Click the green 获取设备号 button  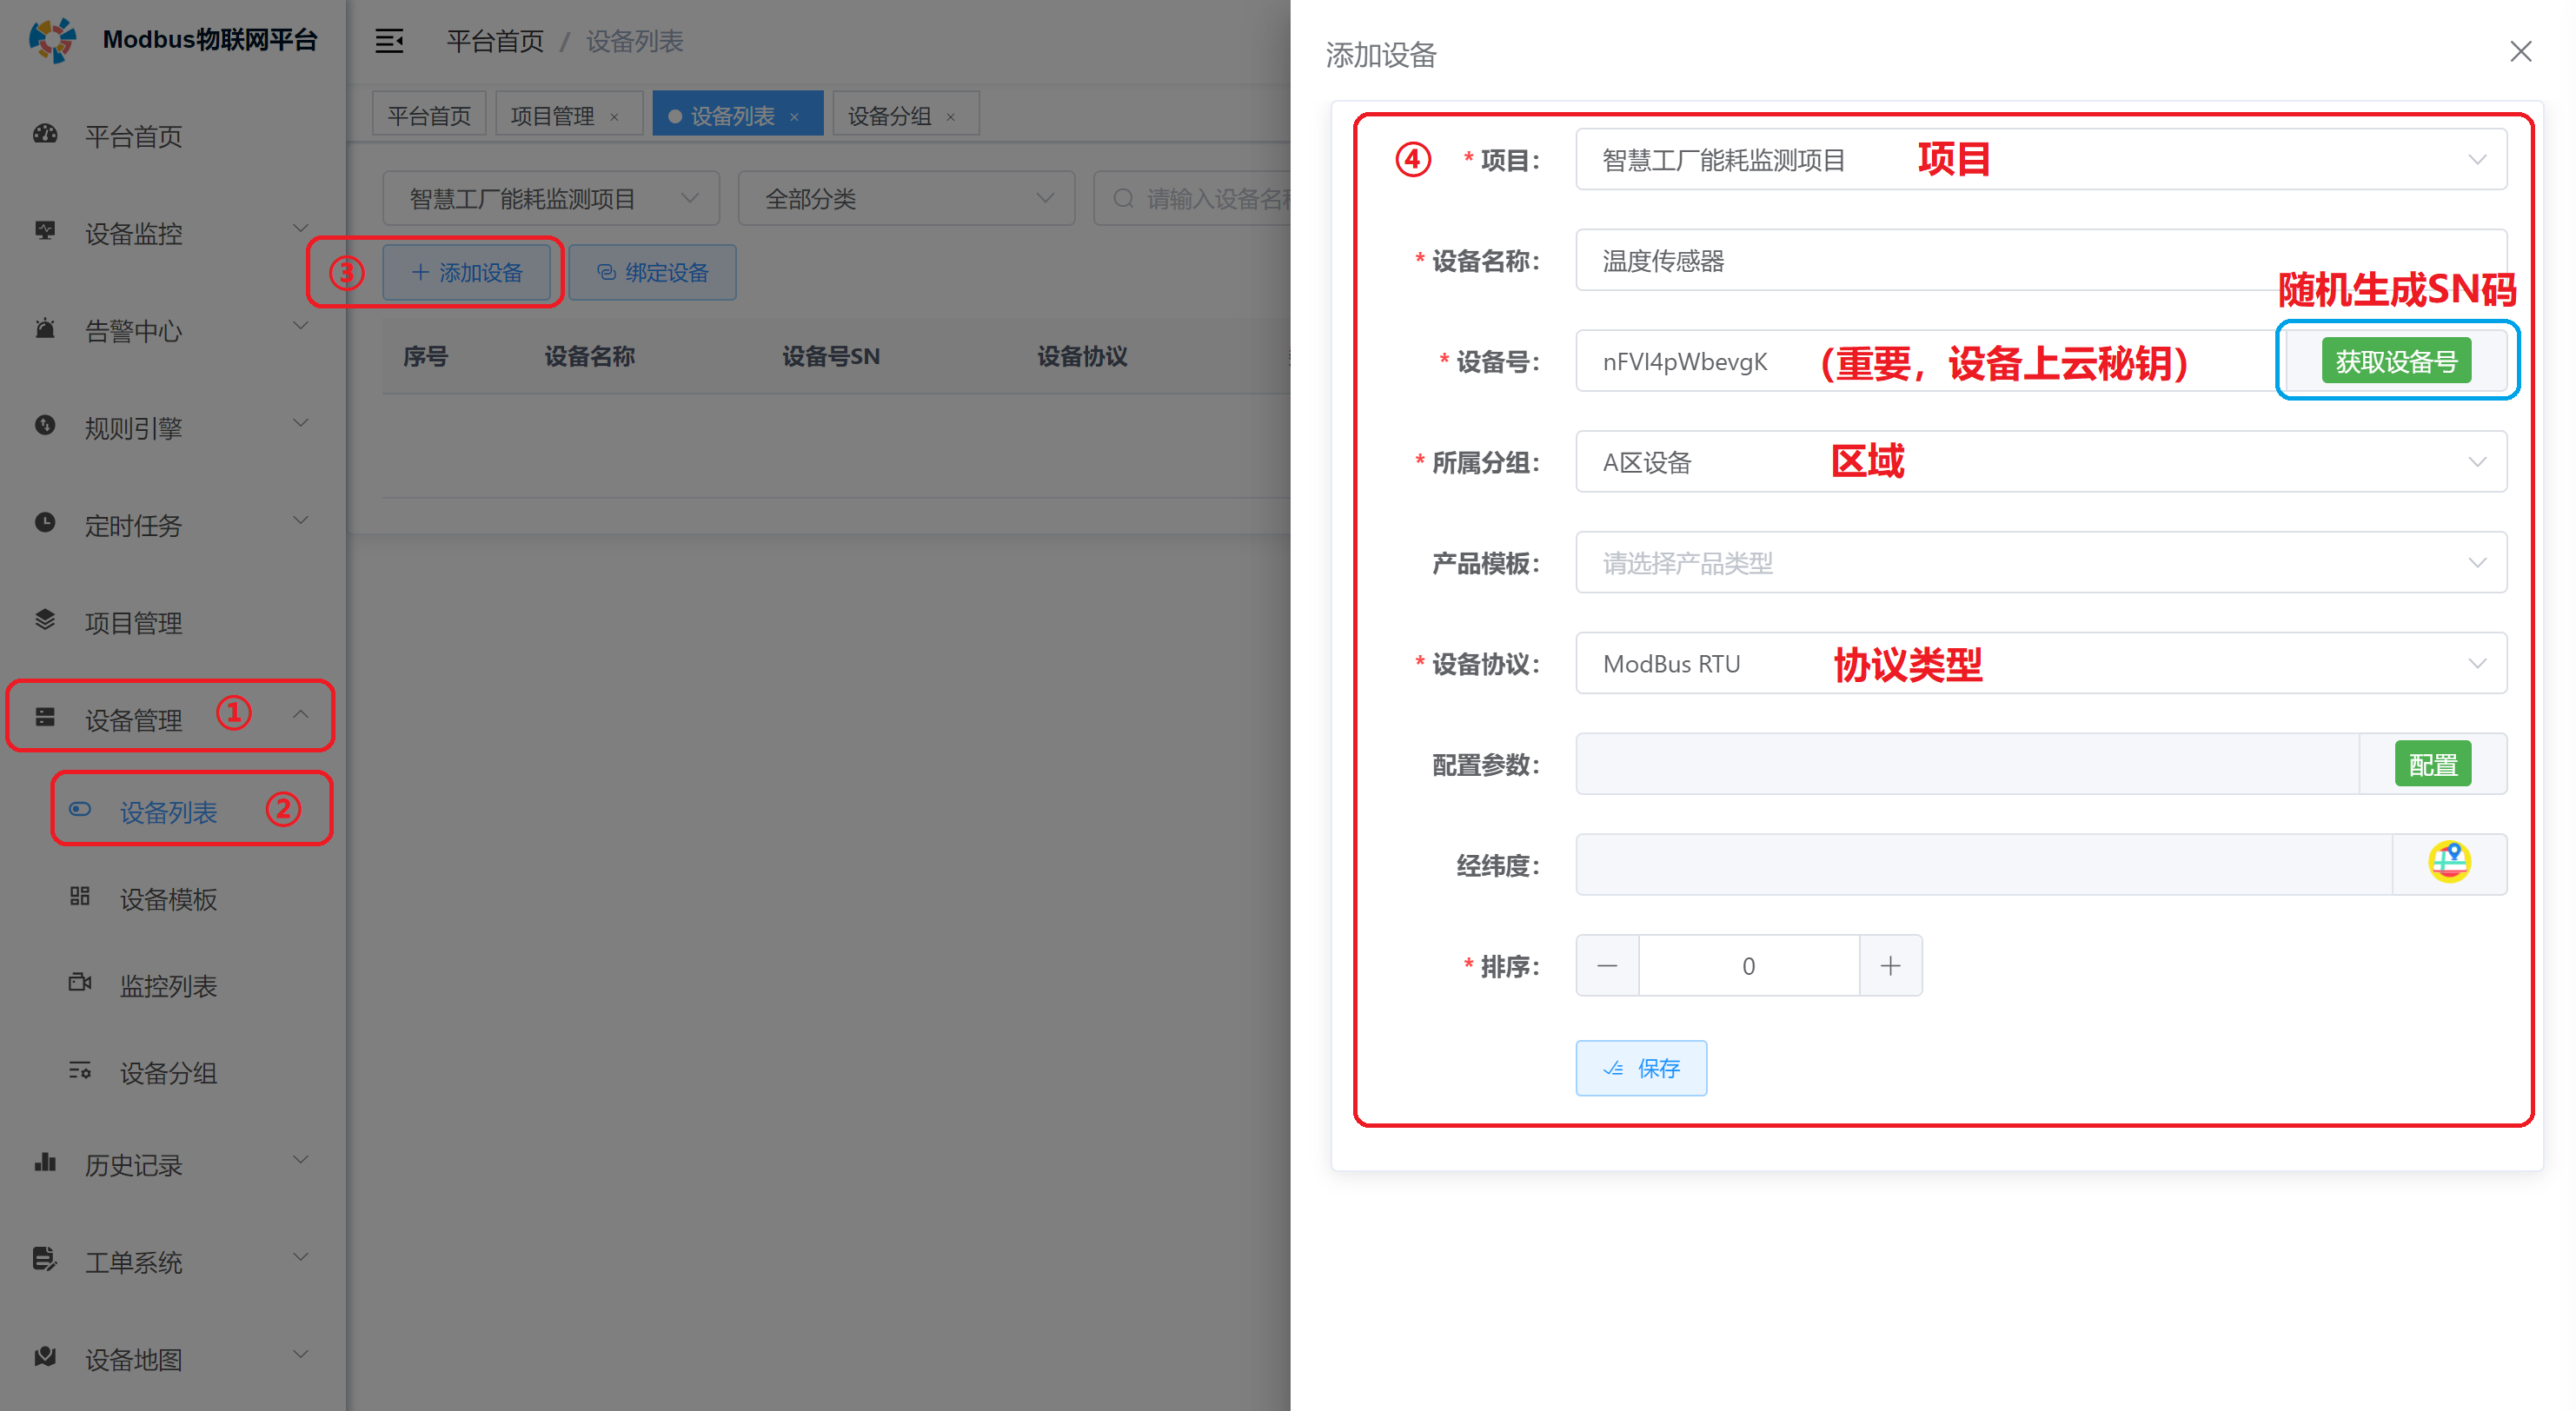pos(2396,361)
